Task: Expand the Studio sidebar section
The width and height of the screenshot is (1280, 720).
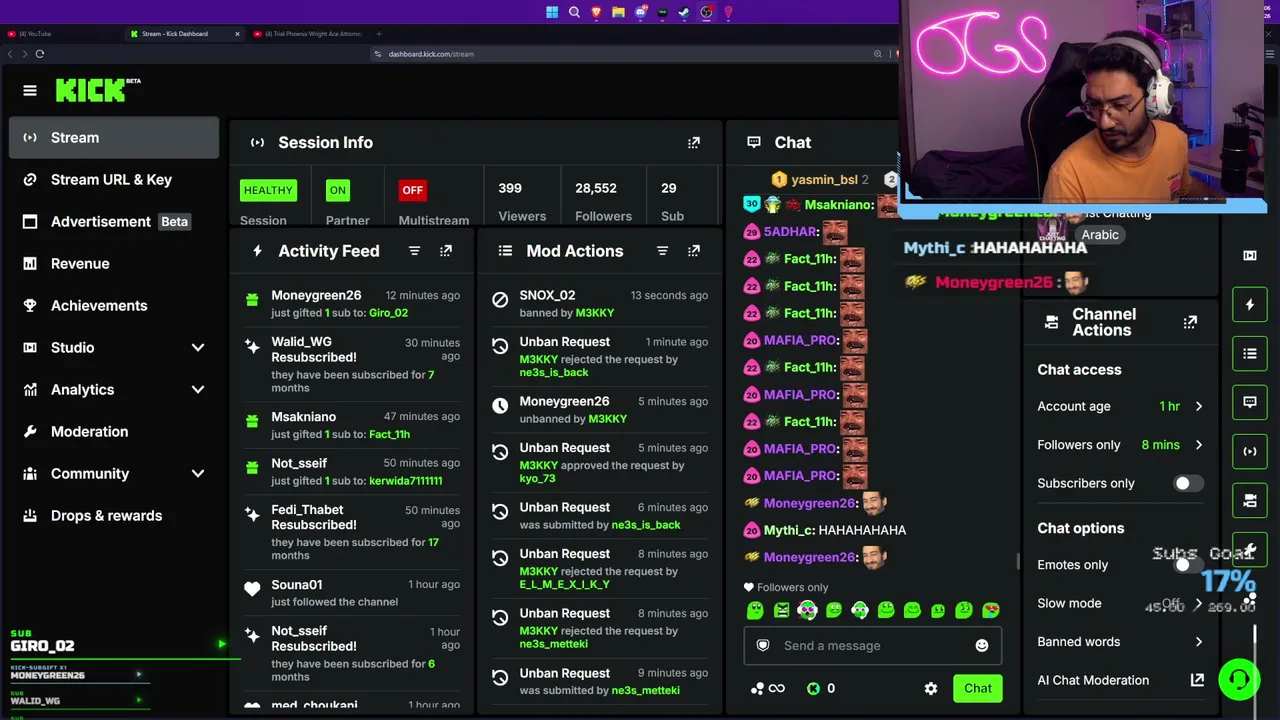Action: [198, 348]
